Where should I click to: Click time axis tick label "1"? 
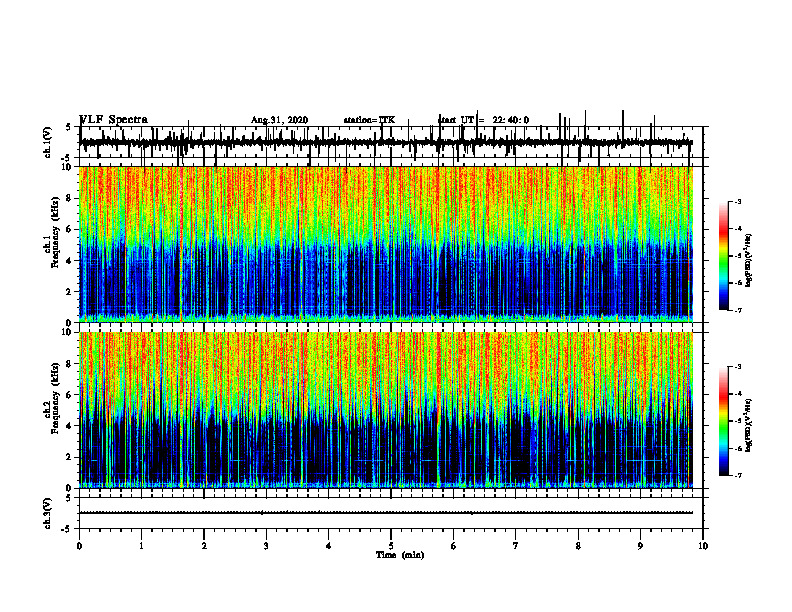pos(141,546)
